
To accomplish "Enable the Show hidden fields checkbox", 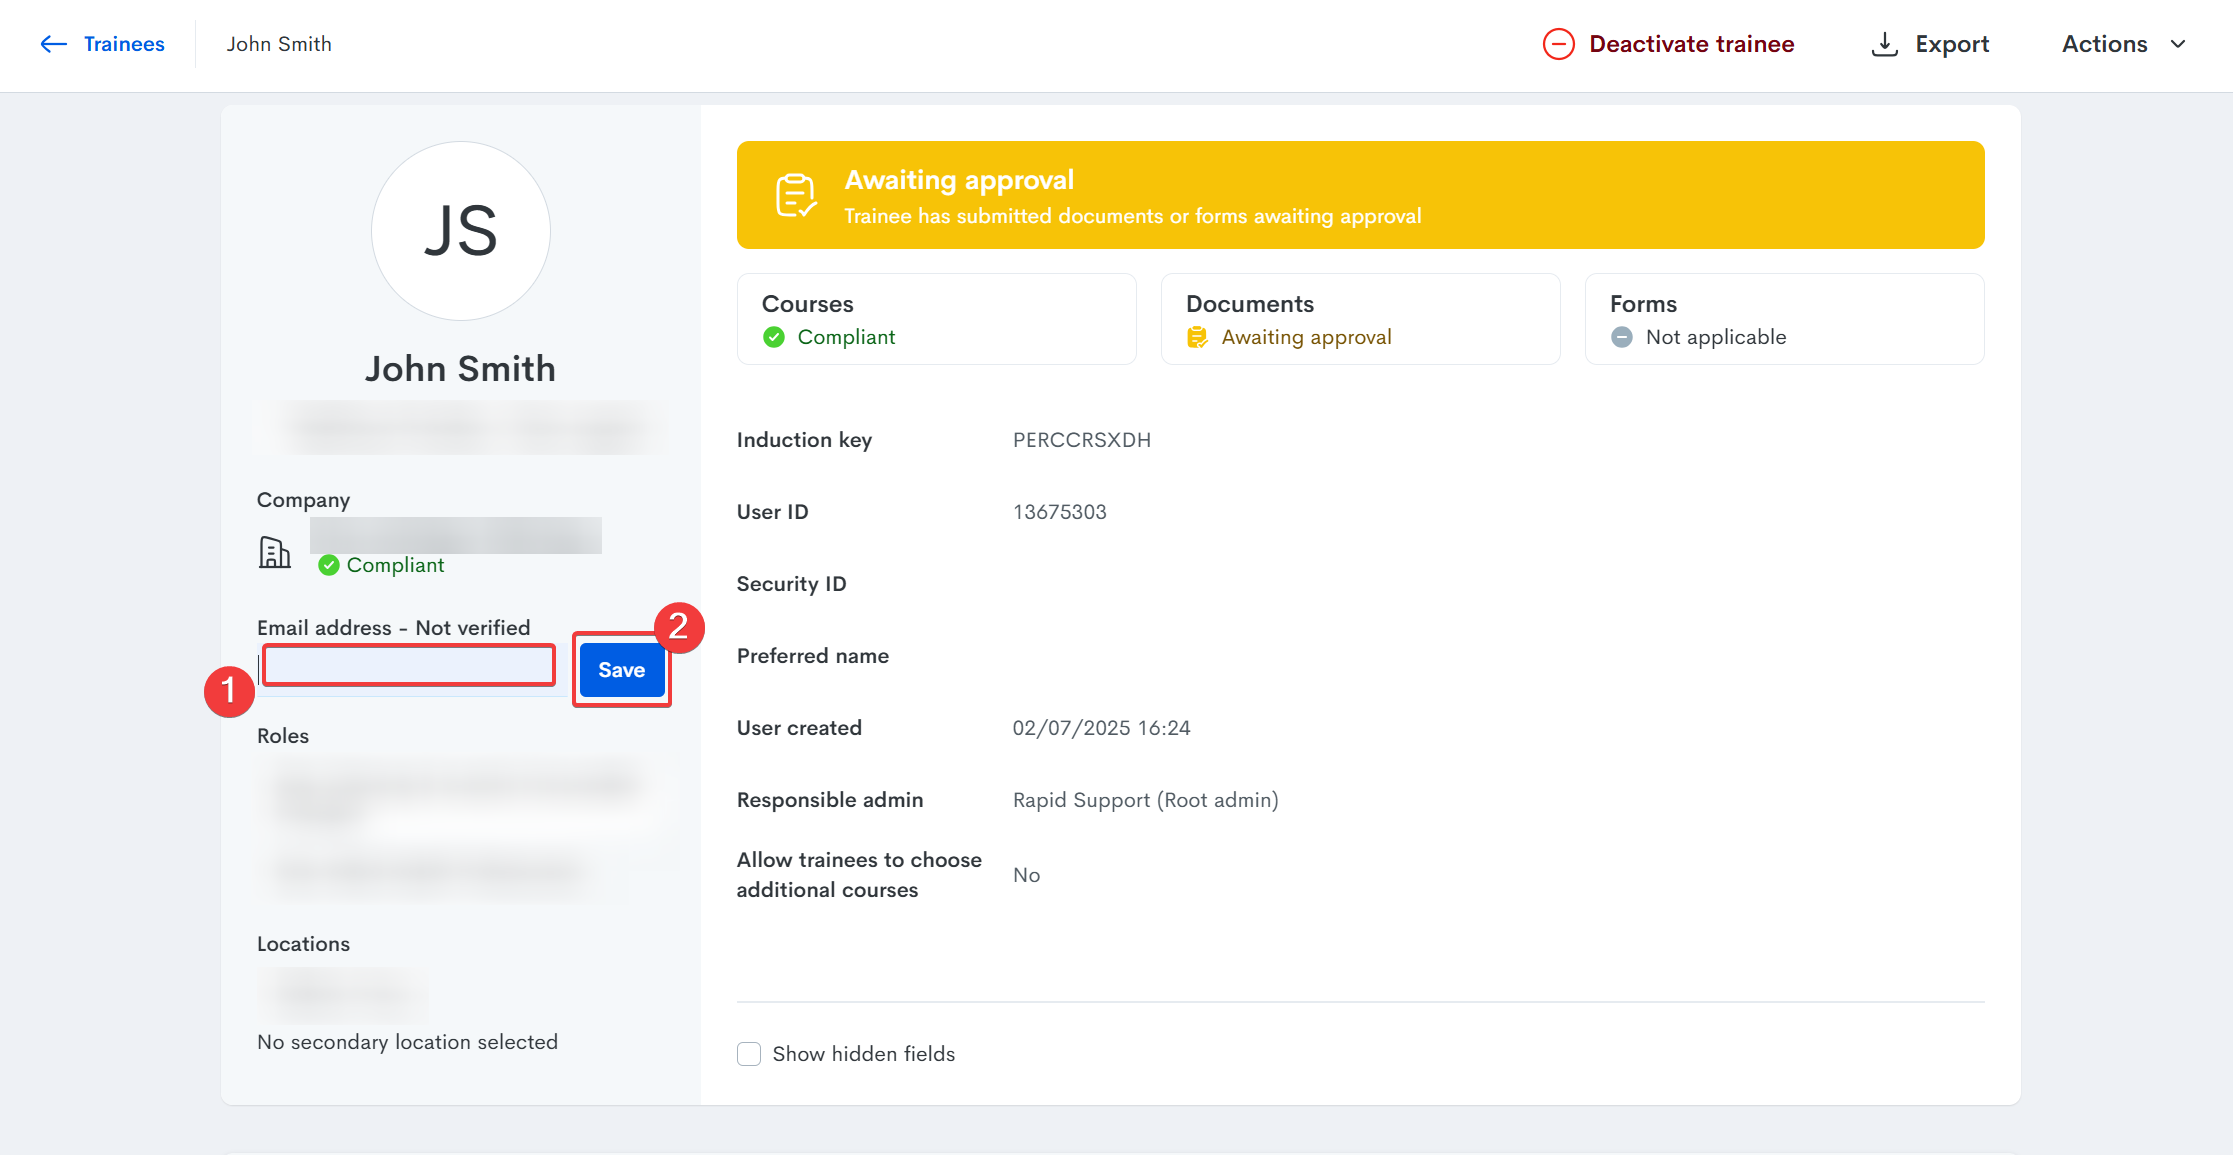I will (749, 1054).
